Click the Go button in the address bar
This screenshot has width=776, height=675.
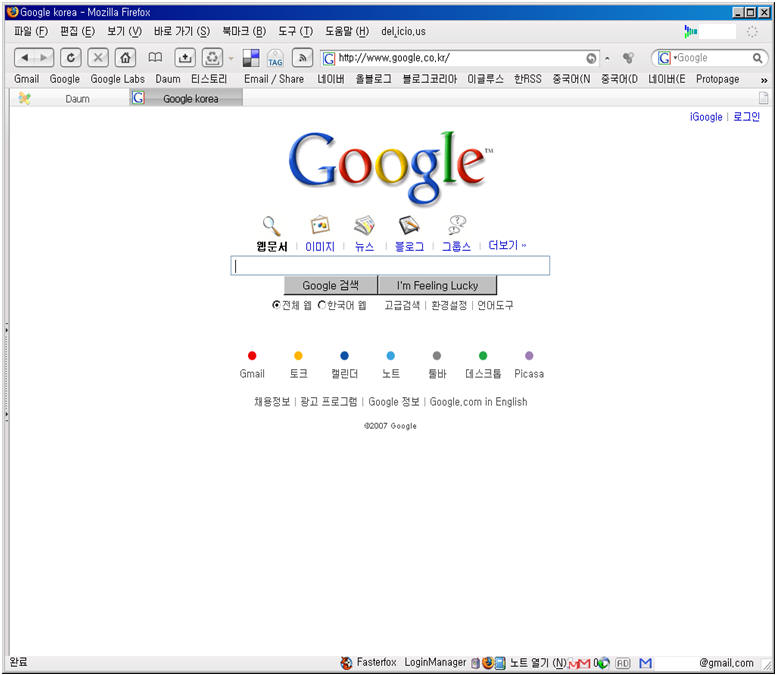(591, 58)
